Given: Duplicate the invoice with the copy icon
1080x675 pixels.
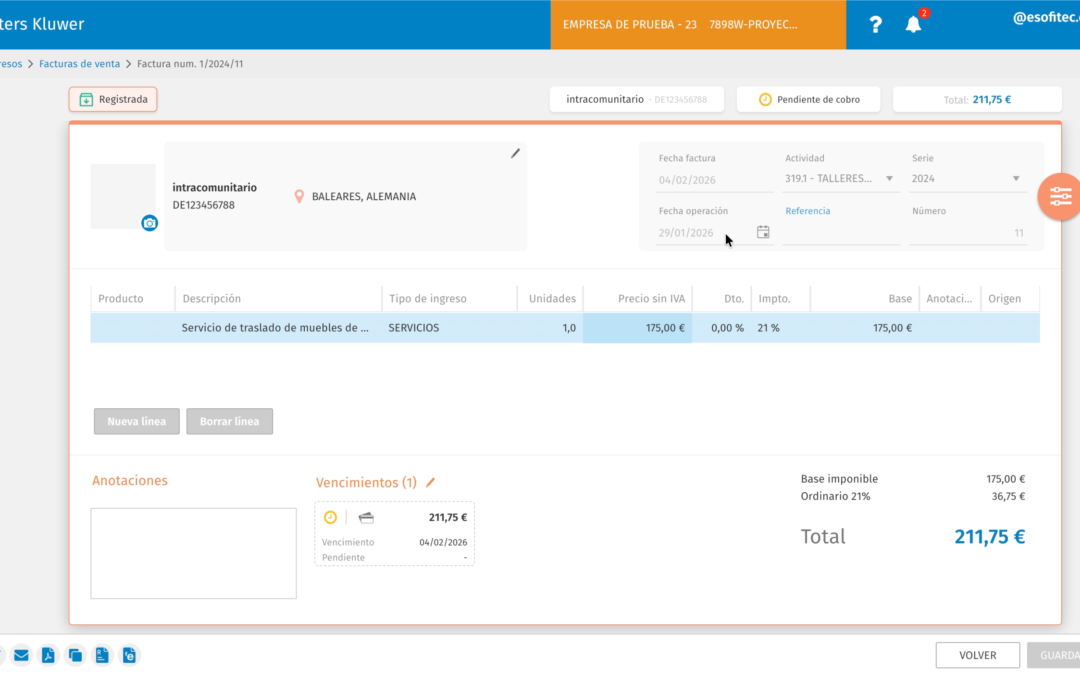Looking at the screenshot, I should pyautogui.click(x=75, y=655).
